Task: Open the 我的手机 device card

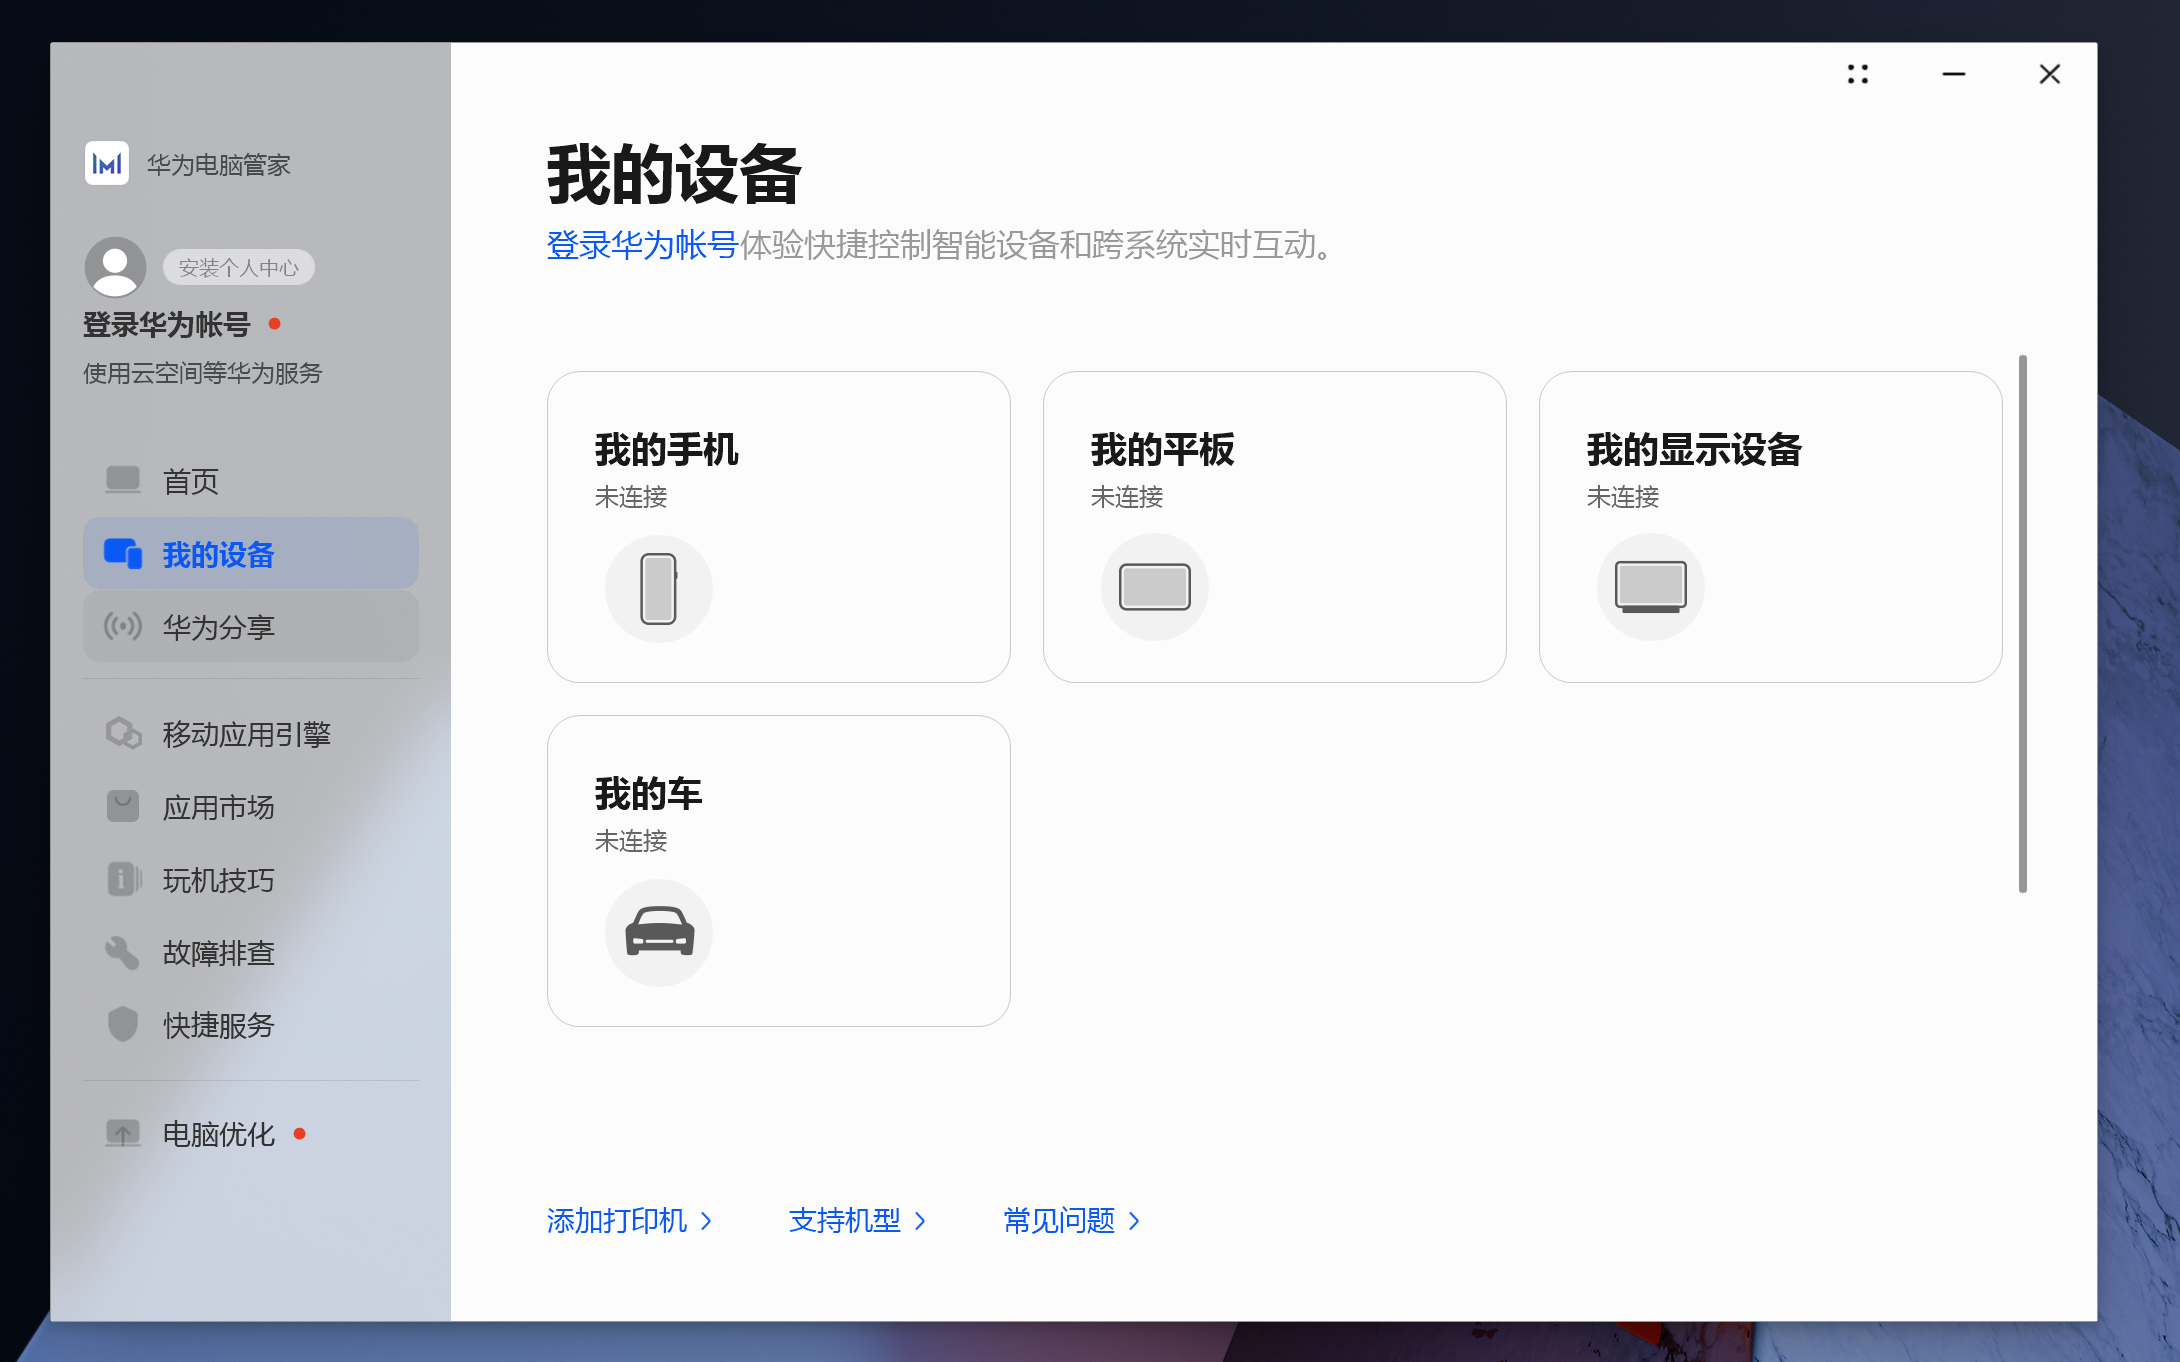Action: (779, 527)
